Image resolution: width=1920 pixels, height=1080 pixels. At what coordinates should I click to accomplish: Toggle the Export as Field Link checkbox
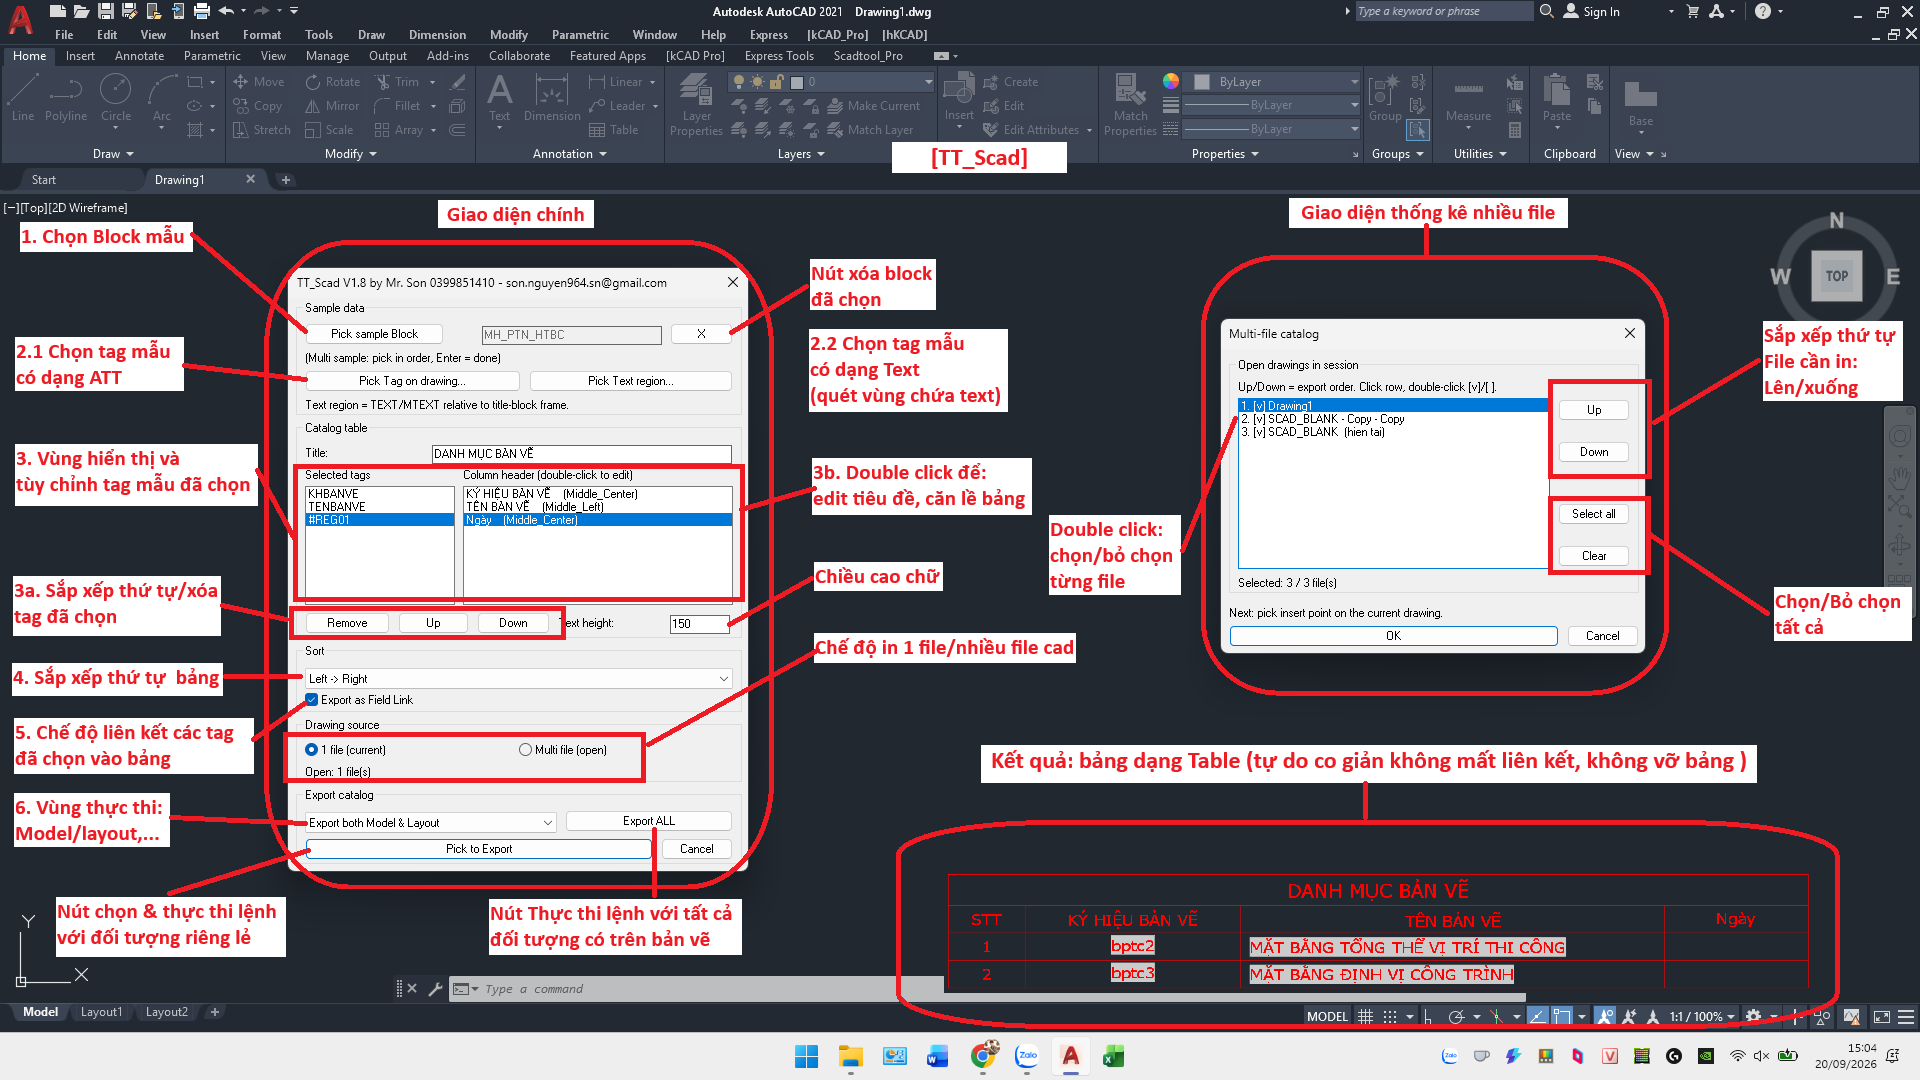pyautogui.click(x=312, y=700)
